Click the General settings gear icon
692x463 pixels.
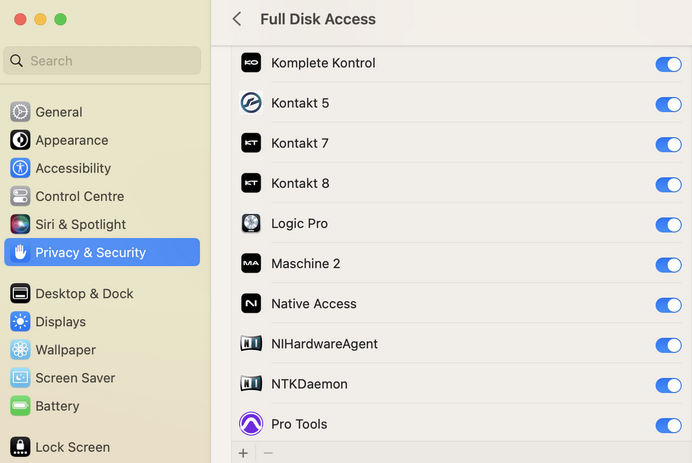point(20,112)
